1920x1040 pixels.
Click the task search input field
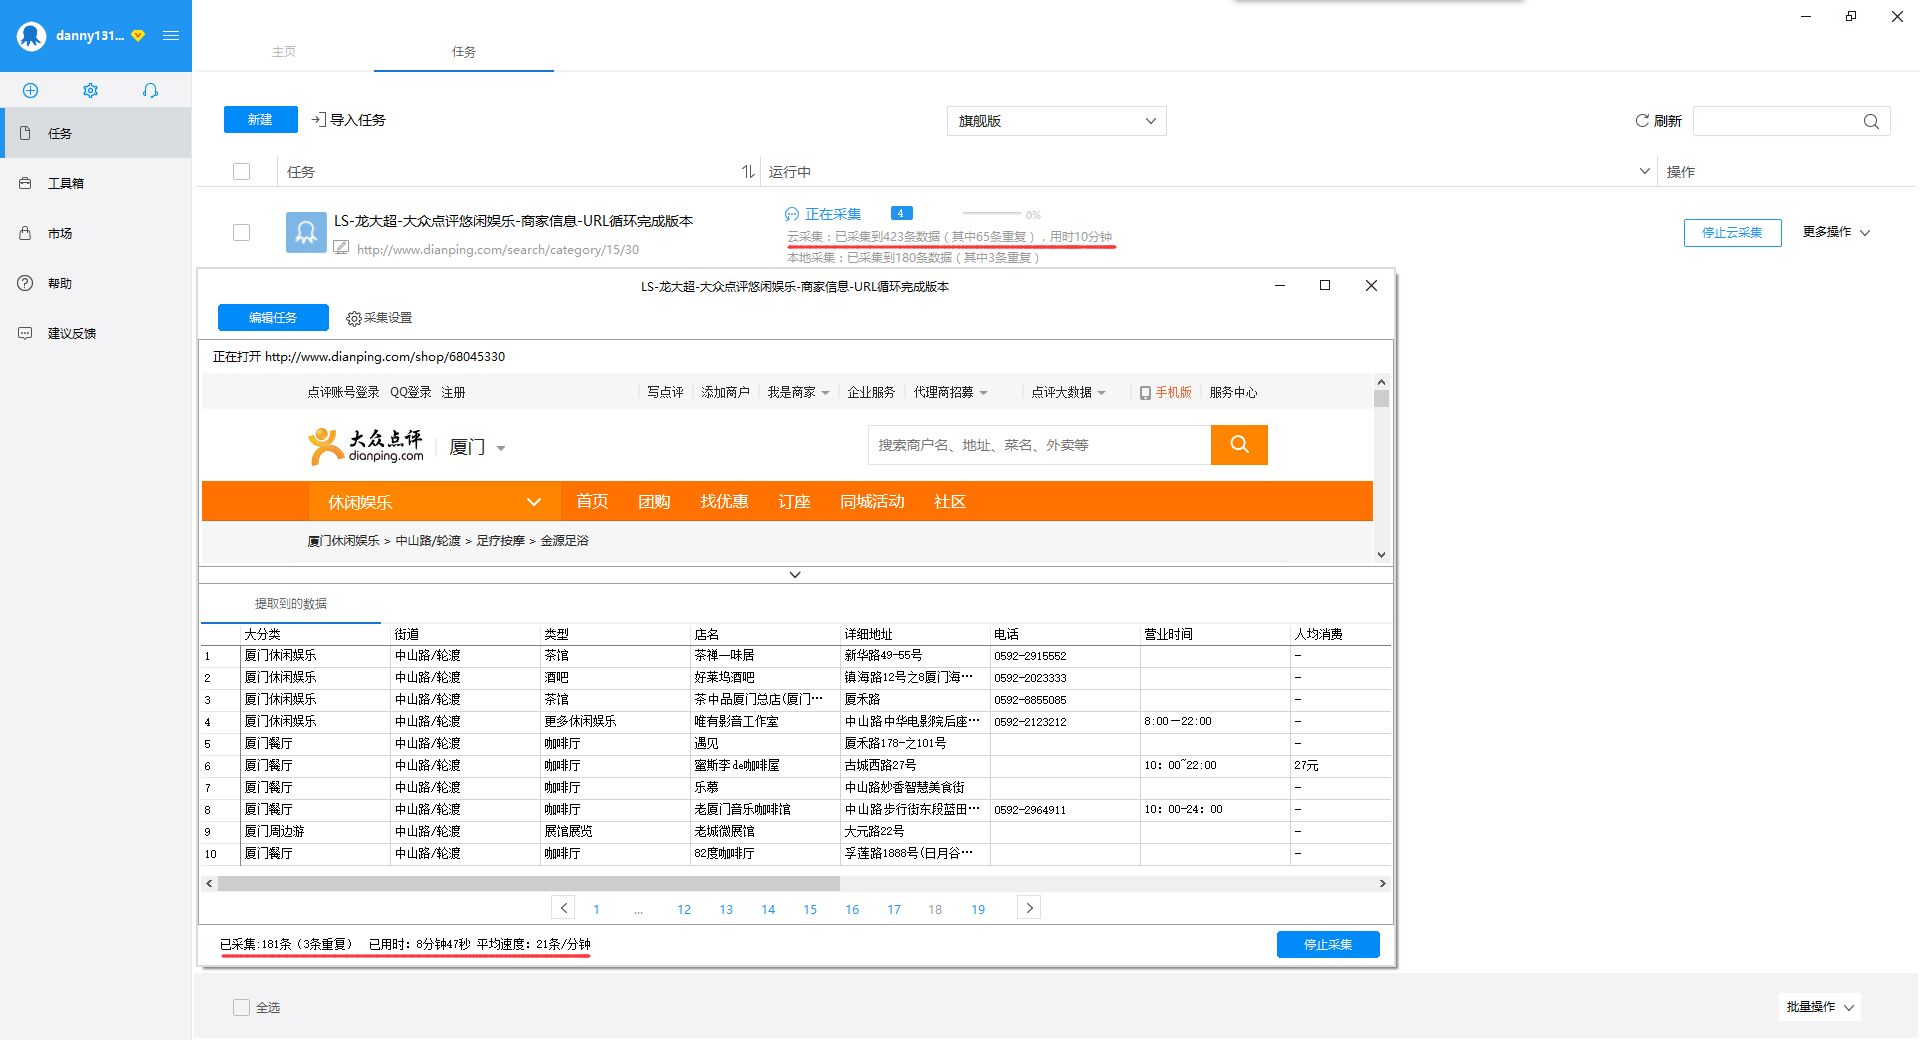(1775, 121)
